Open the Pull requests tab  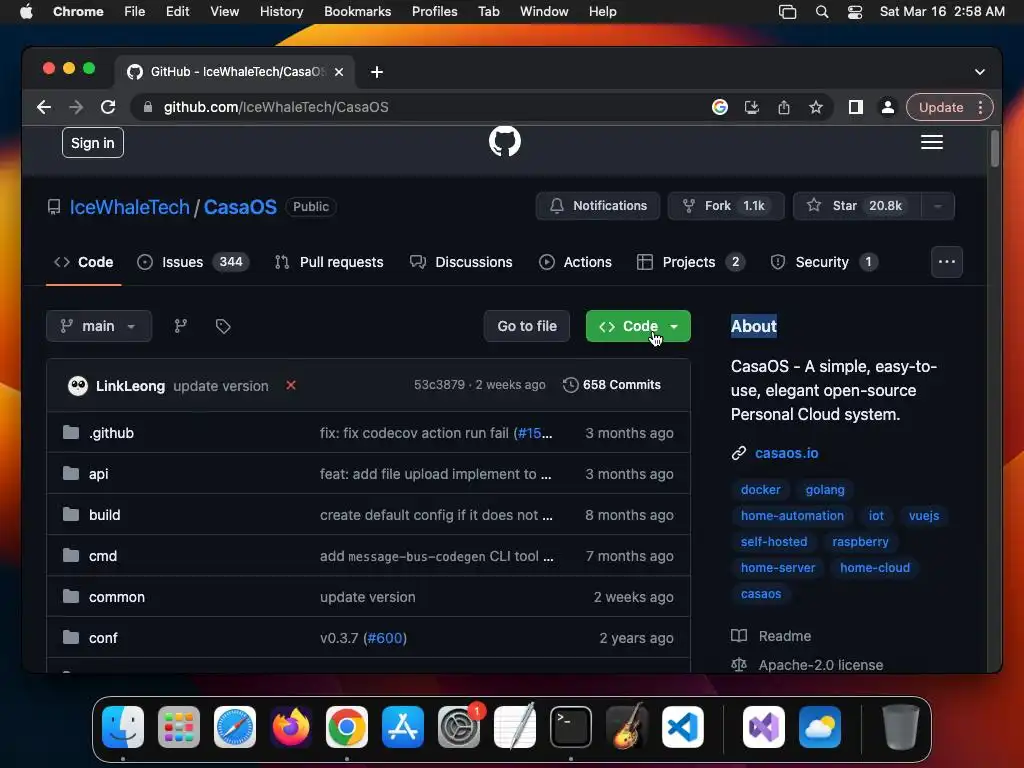click(x=328, y=262)
